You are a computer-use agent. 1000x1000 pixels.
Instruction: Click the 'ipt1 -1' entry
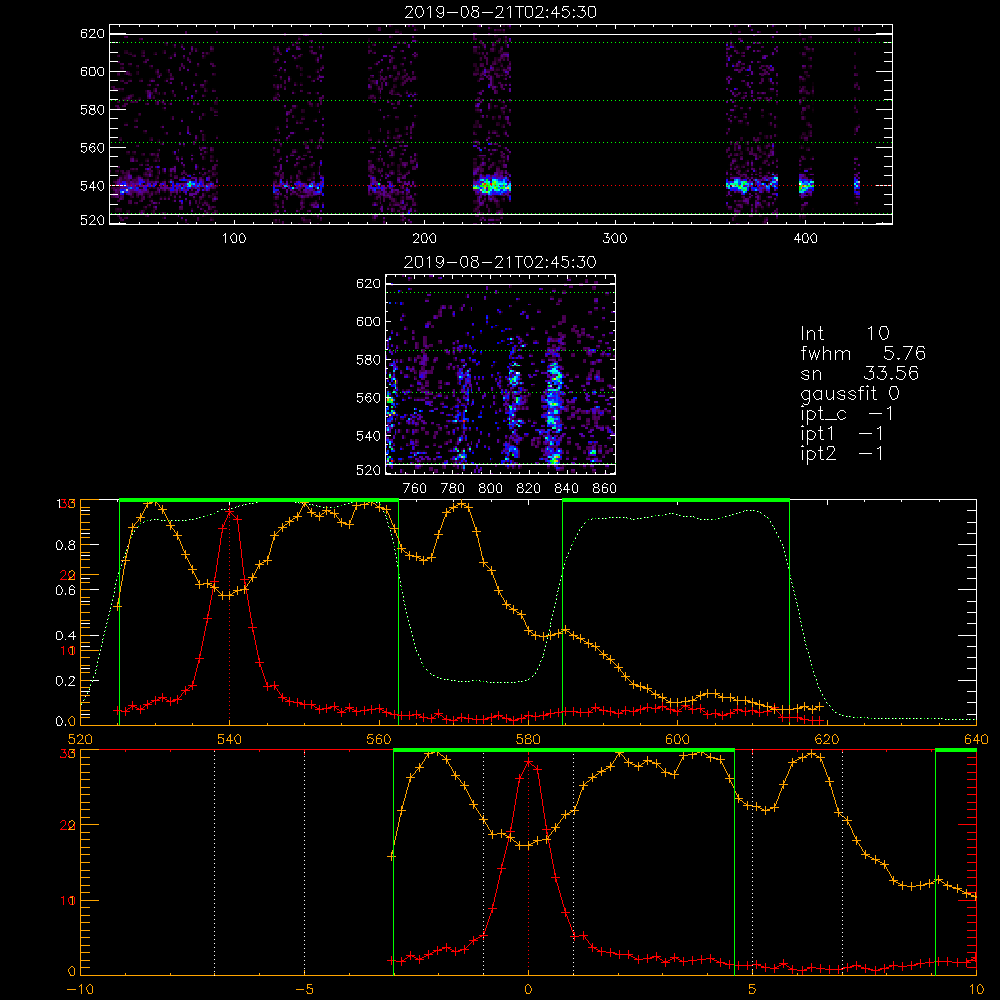[842, 434]
